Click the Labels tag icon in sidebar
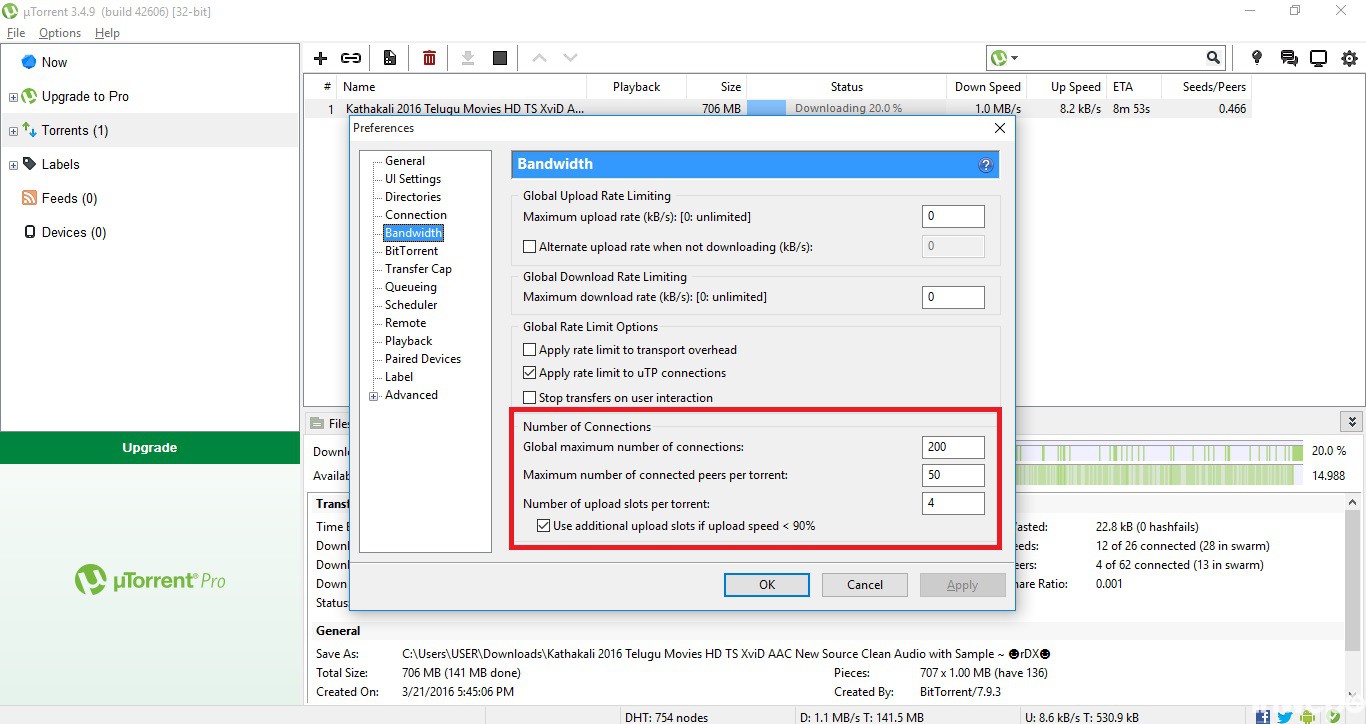Viewport: 1366px width, 724px height. tap(29, 164)
